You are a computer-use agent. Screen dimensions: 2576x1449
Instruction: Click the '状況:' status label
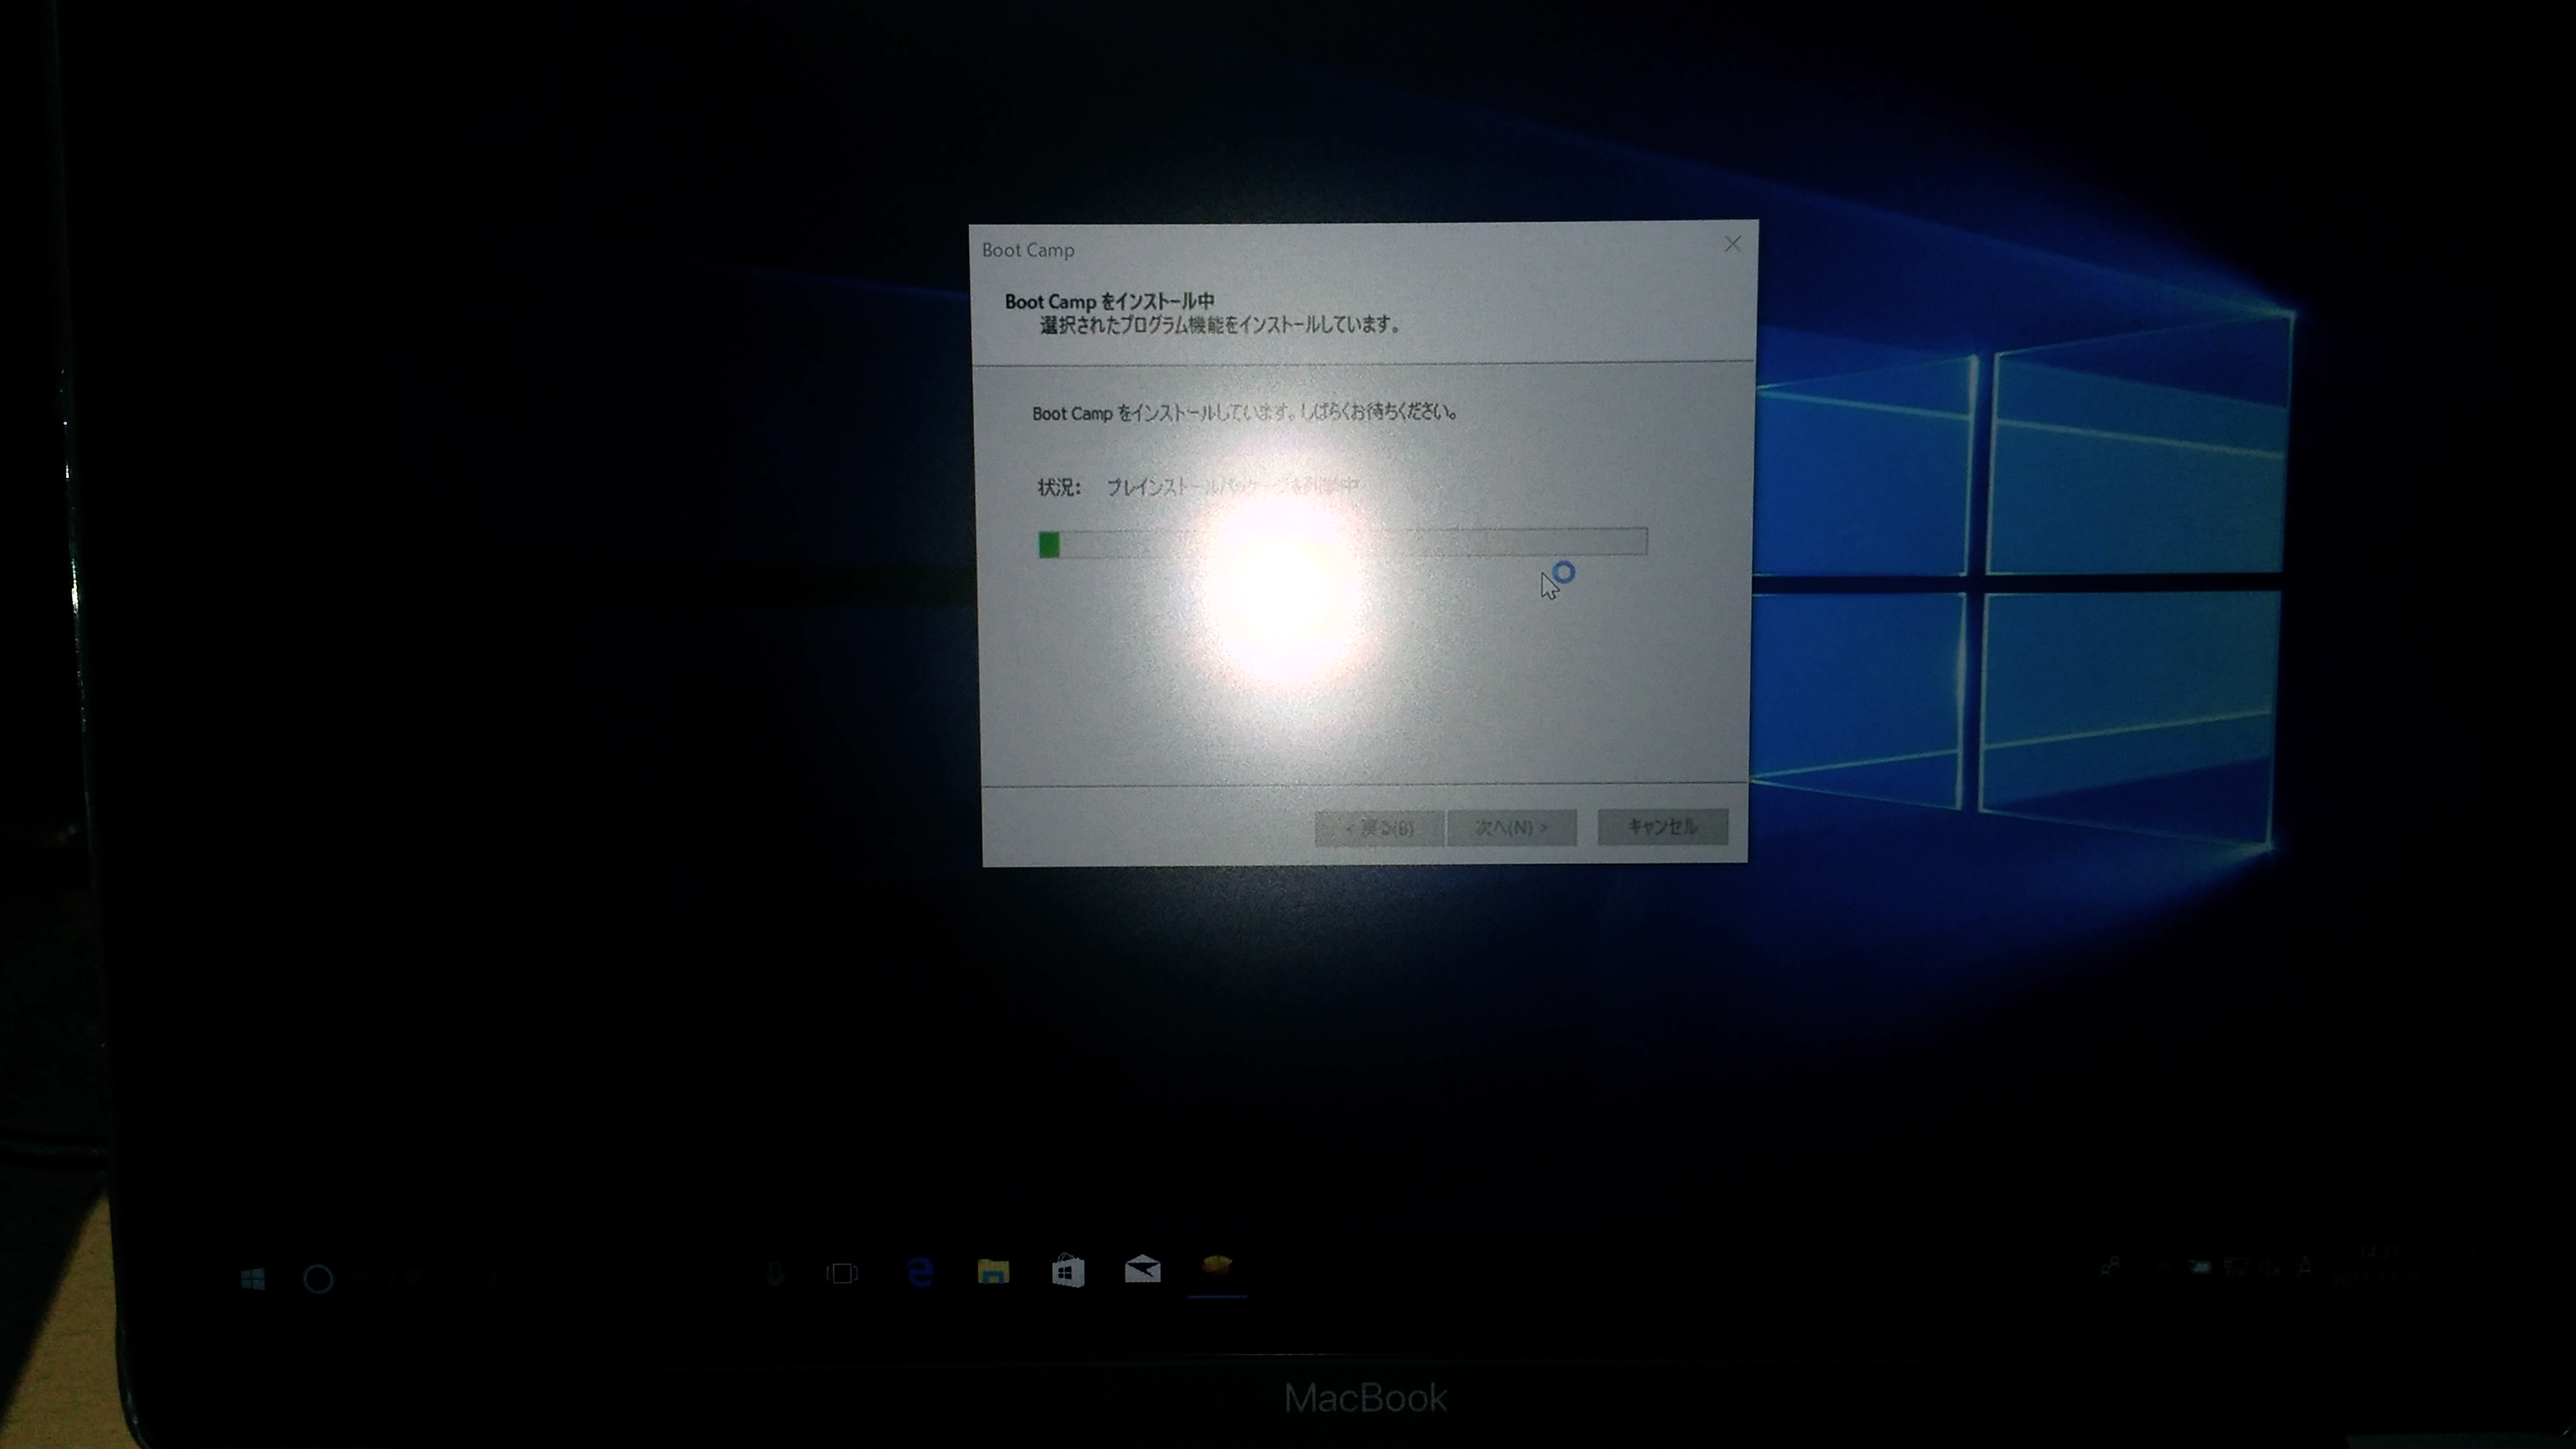1059,487
